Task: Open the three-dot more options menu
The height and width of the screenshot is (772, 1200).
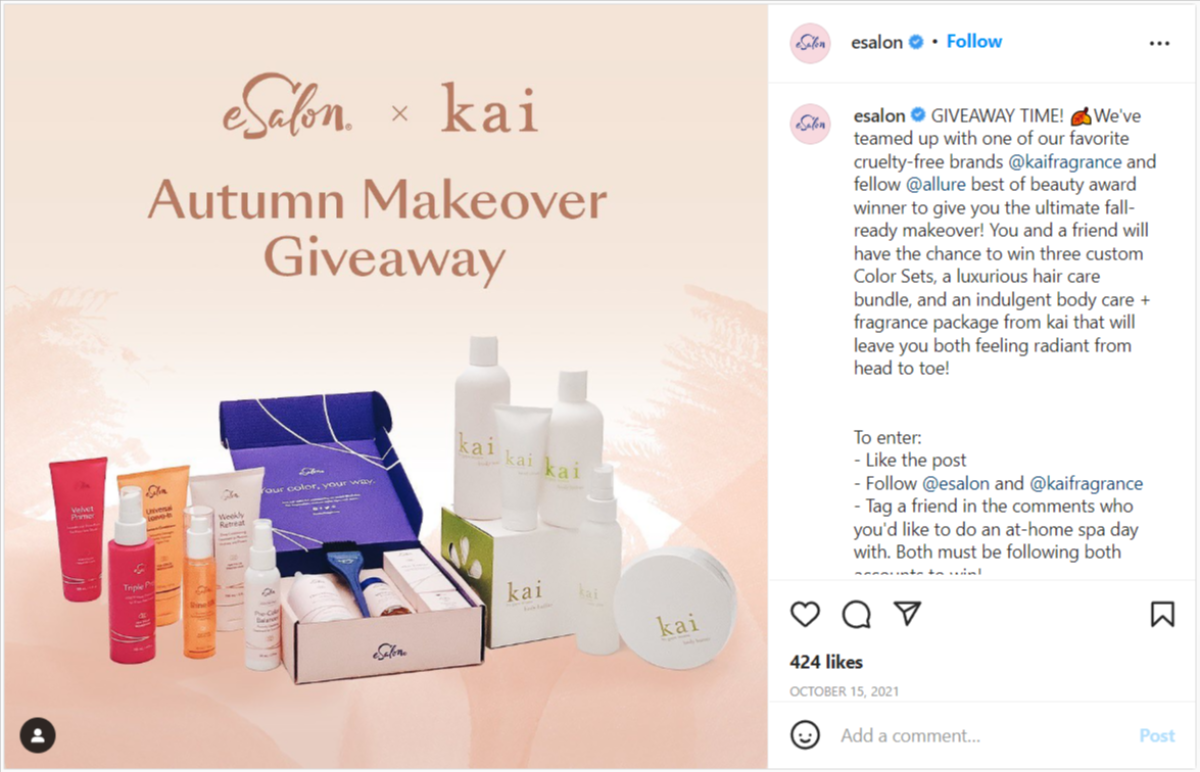Action: 1159,43
